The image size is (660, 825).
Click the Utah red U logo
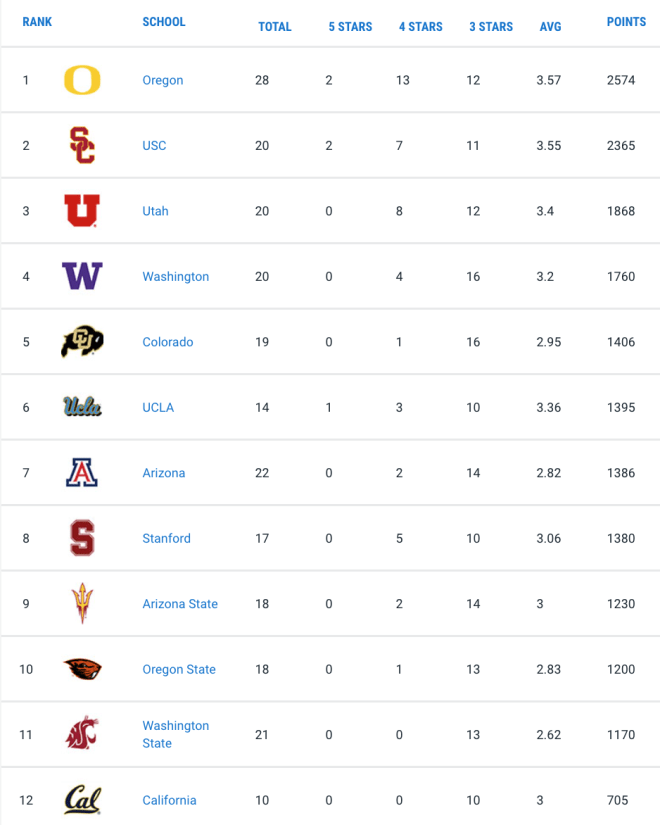tap(82, 210)
